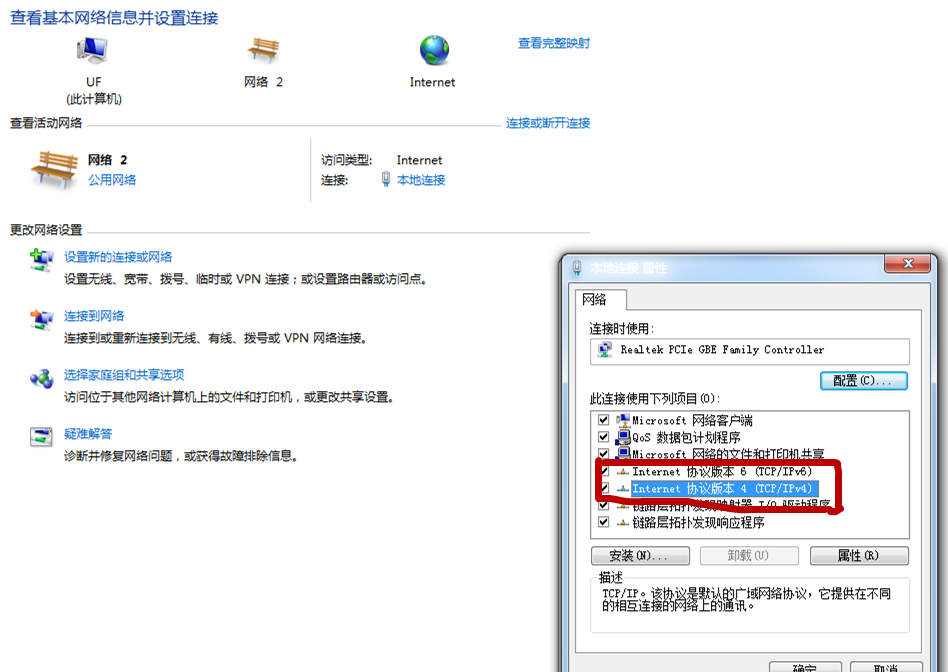
Task: Click the 配置(C)... button
Action: (863, 381)
